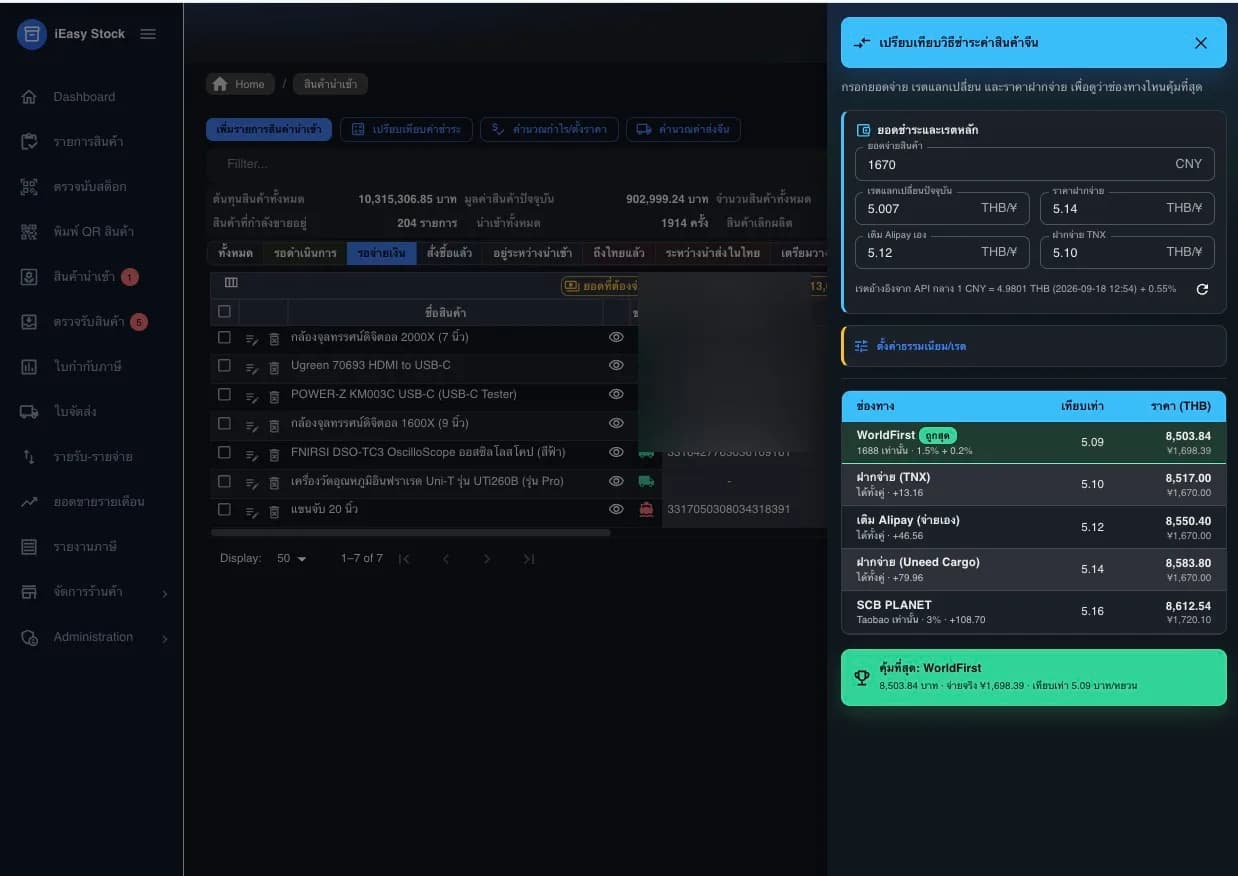Delete the แขนจับ 20 นิ้ว row
Screen dimensions: 1238x876
point(274,511)
